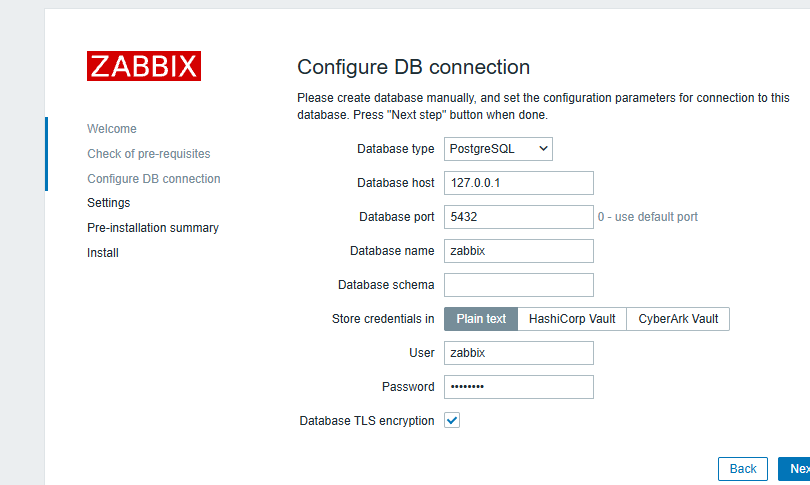Select HashiCorp Vault credentials storage

[572, 319]
